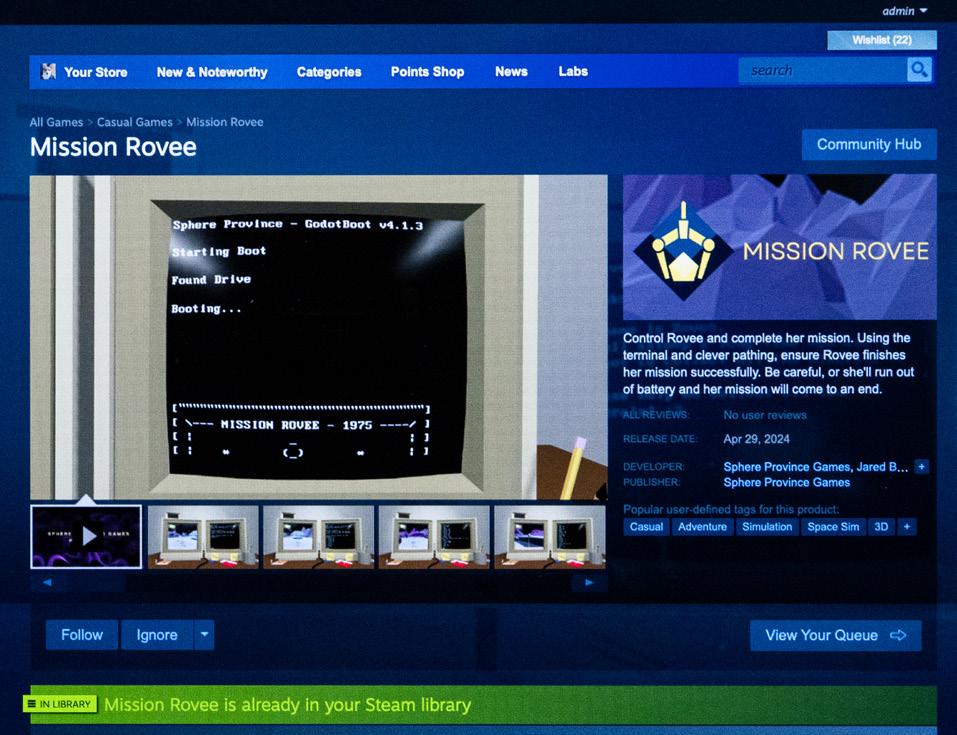Open the Categories menu
This screenshot has height=735, width=957.
pos(329,72)
